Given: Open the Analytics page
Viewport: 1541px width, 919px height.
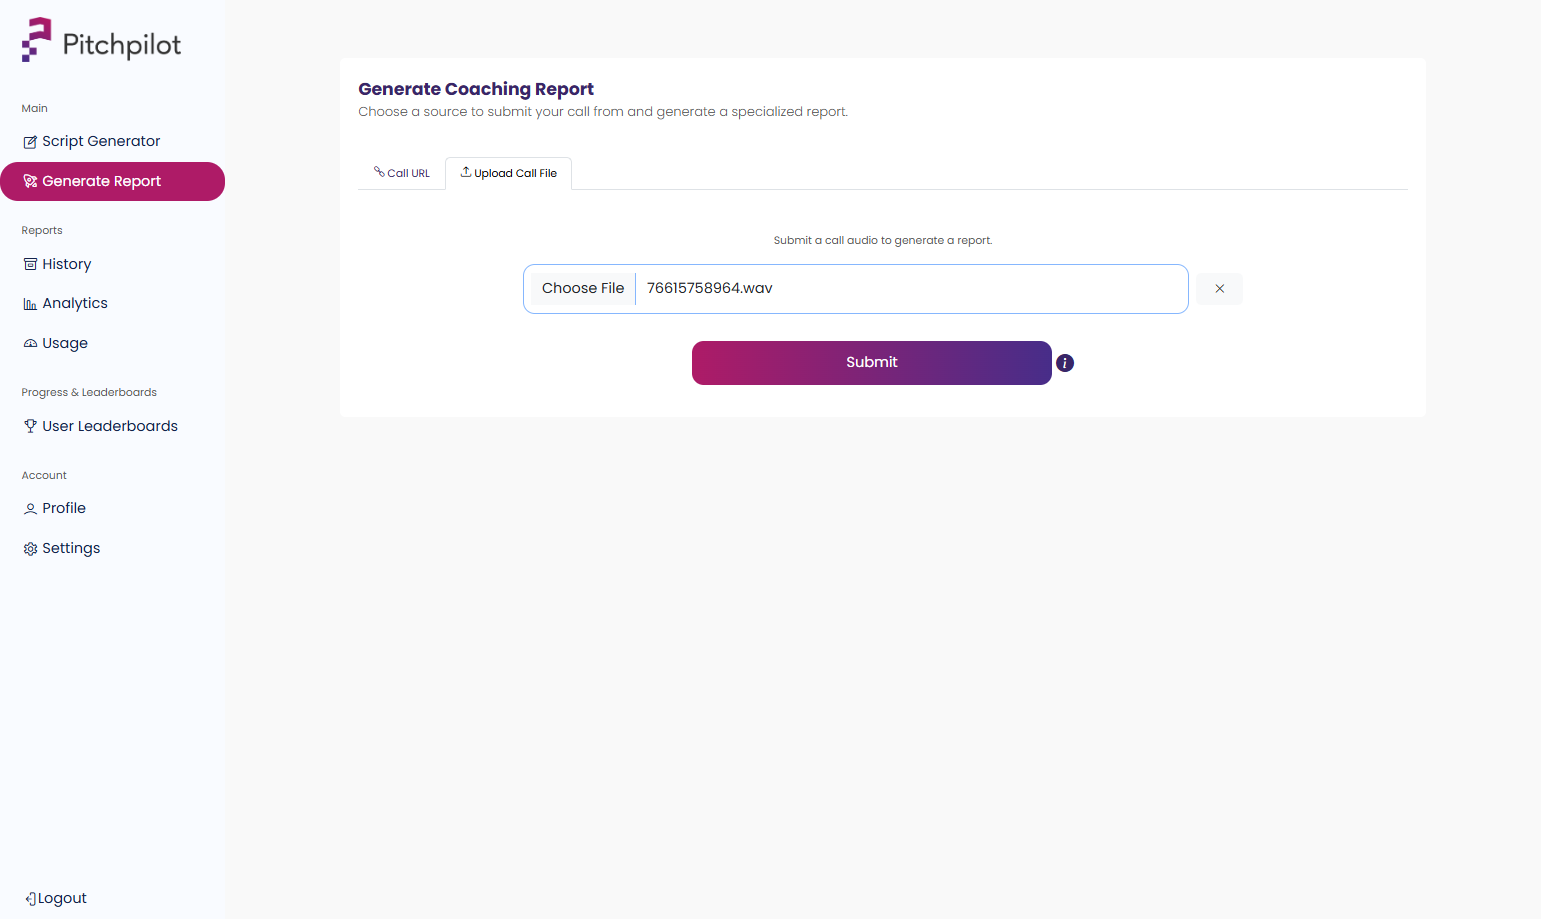Looking at the screenshot, I should 112,304.
